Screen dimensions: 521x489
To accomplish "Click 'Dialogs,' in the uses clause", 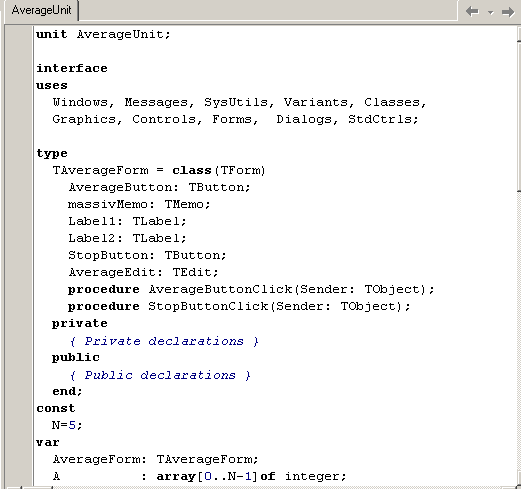I will point(307,119).
